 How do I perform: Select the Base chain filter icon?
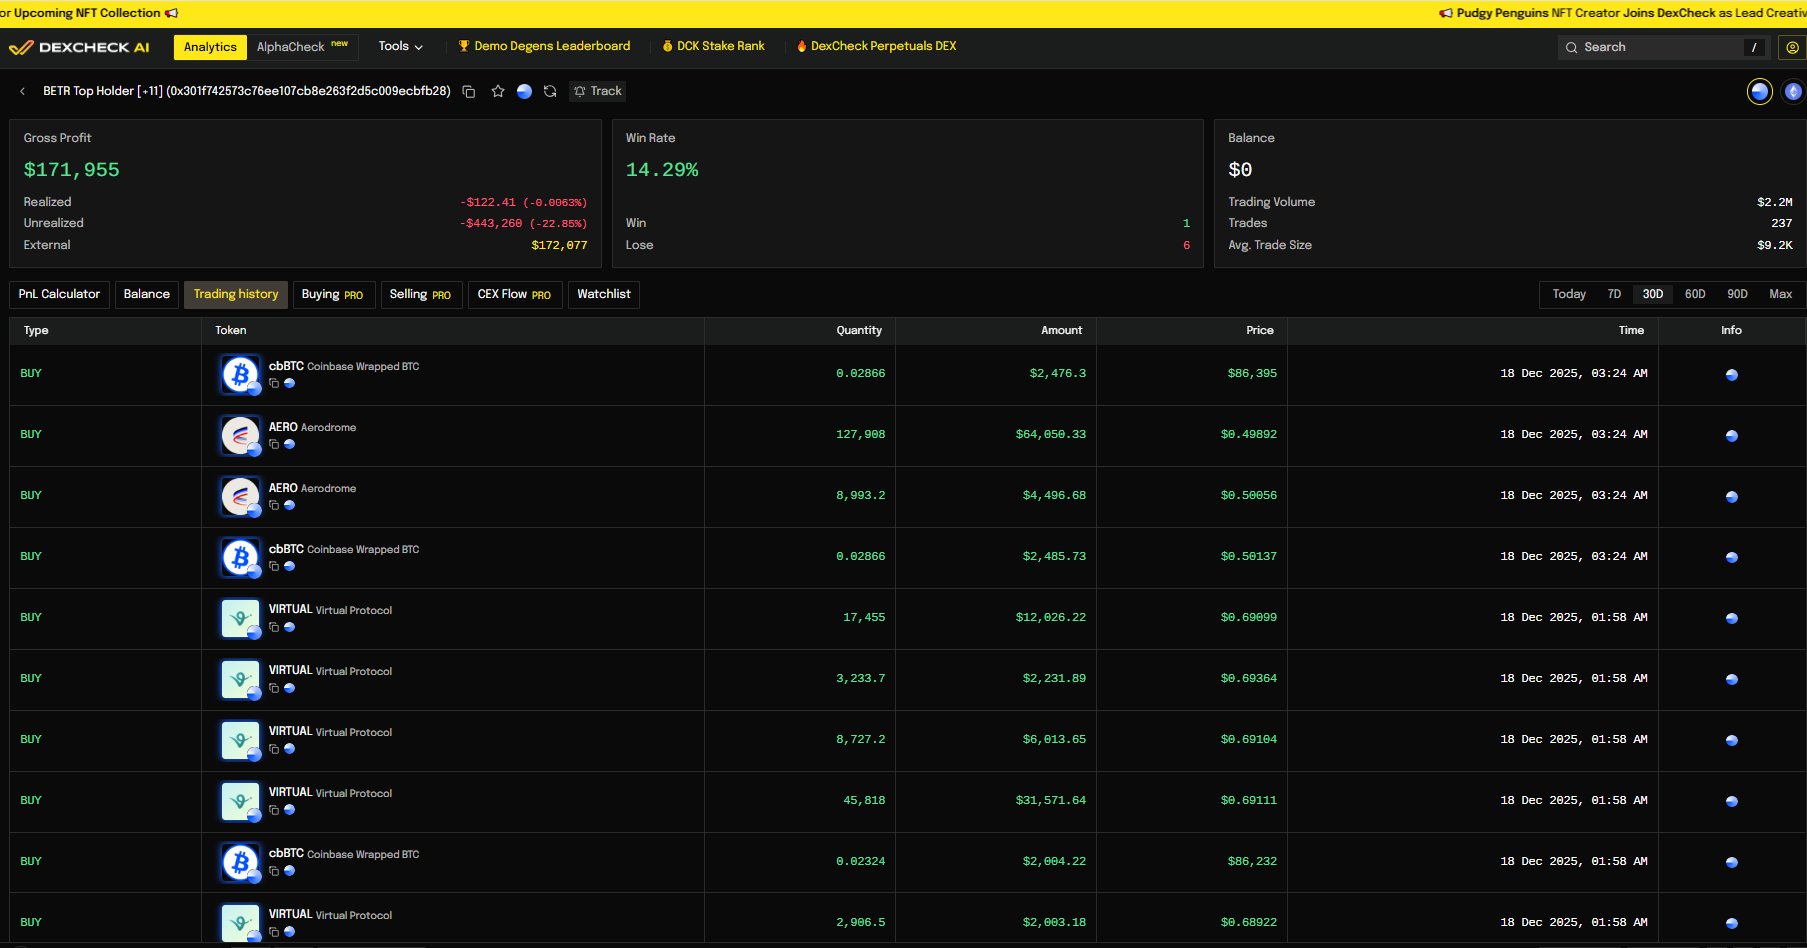(x=1759, y=92)
